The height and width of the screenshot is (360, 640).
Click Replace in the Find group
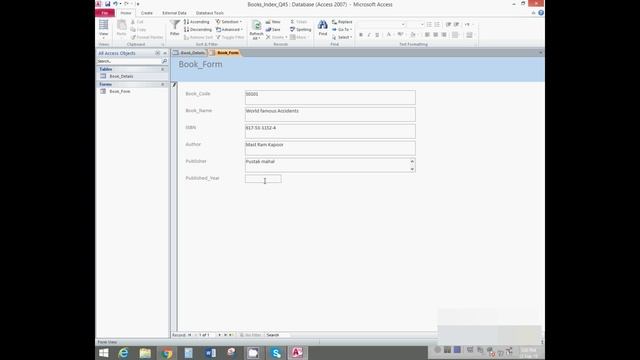(x=342, y=22)
